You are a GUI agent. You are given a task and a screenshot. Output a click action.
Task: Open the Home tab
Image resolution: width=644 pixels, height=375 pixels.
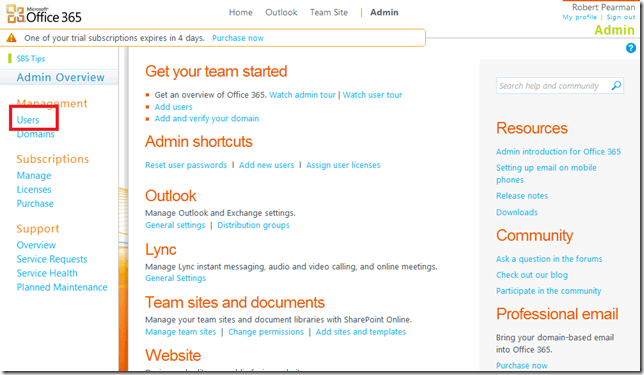(241, 12)
